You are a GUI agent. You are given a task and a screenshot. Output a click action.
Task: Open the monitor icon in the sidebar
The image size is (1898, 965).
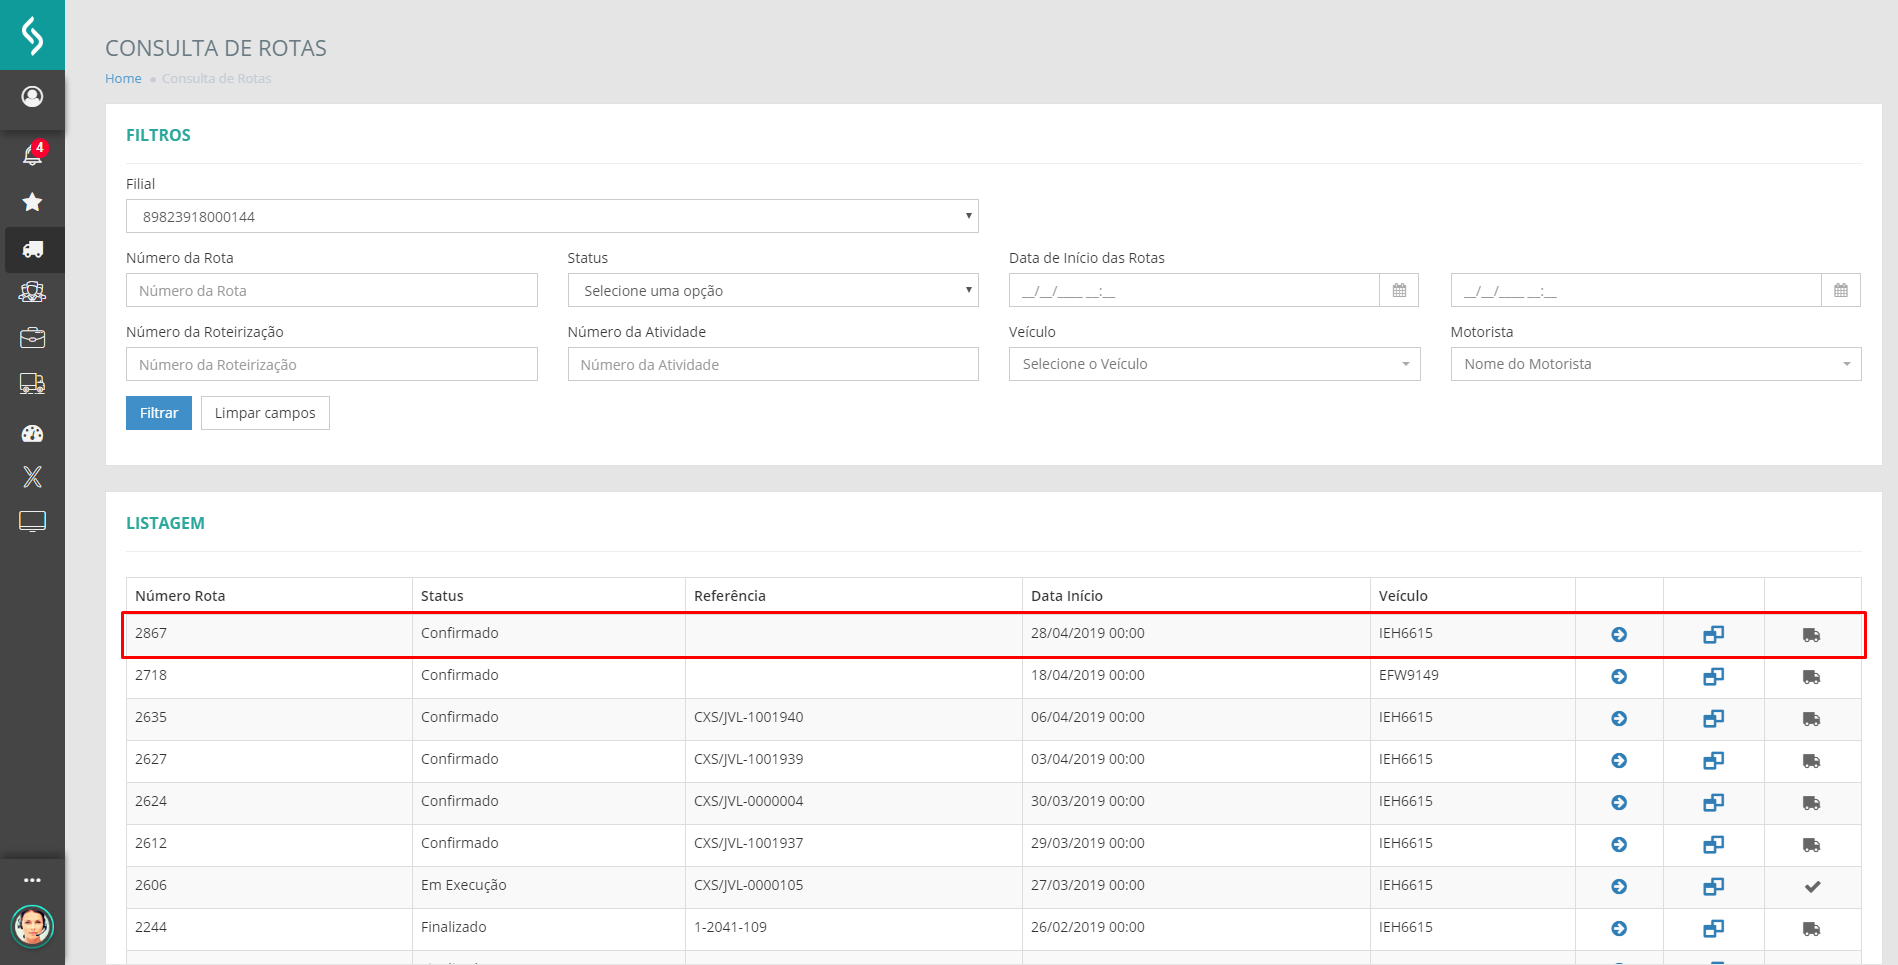[x=32, y=521]
